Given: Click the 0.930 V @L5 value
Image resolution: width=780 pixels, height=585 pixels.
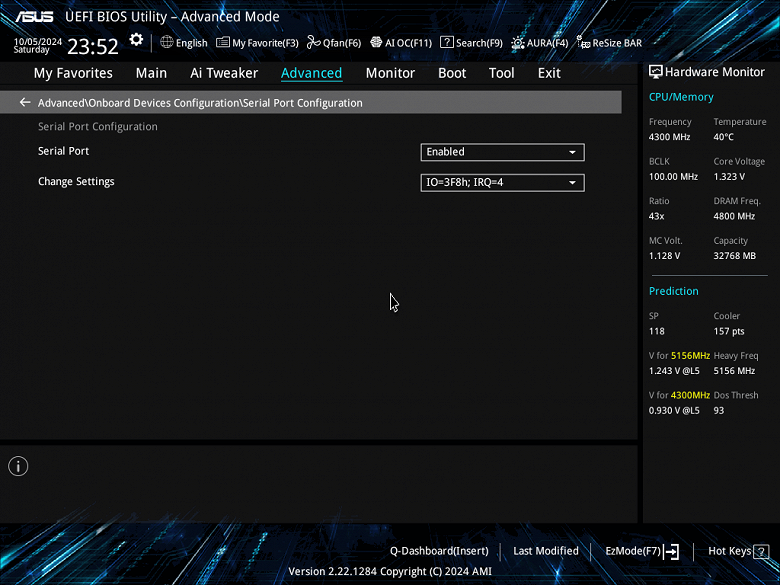Looking at the screenshot, I should pos(674,410).
